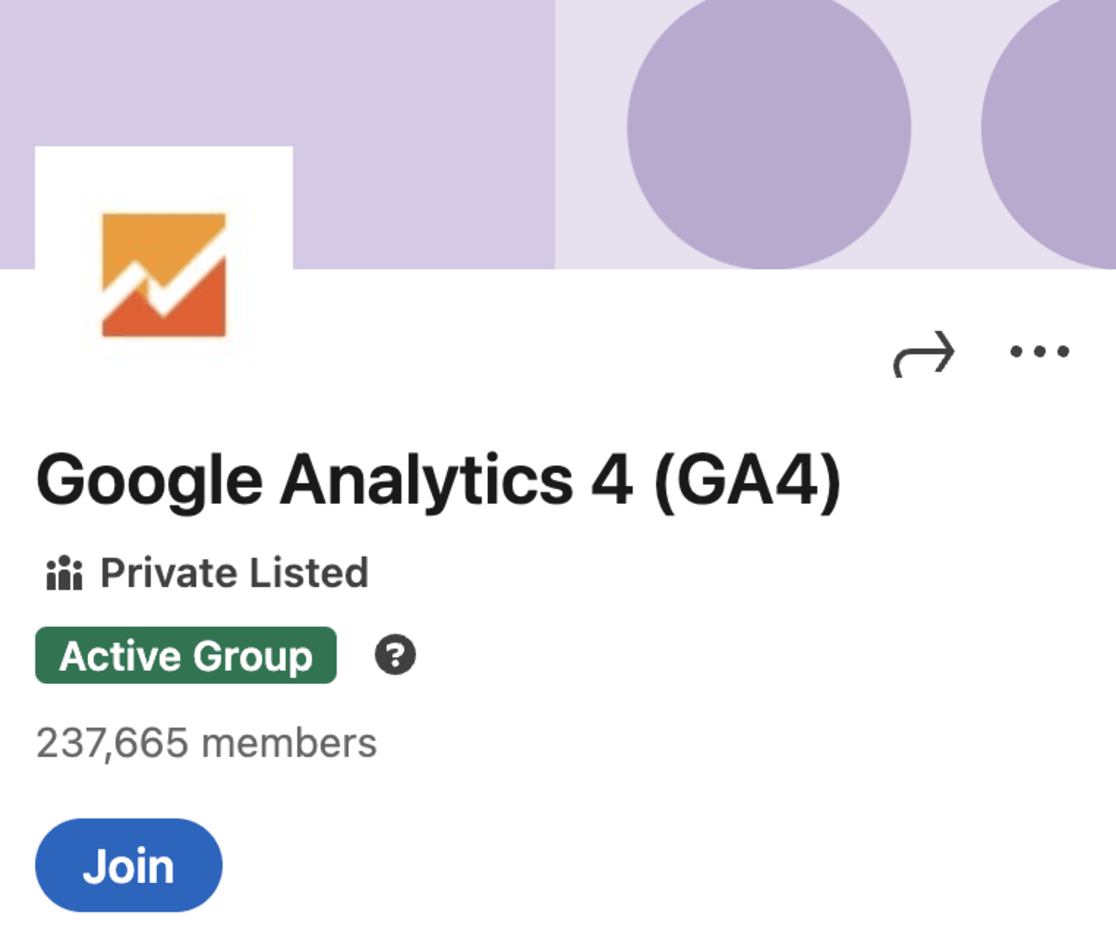This screenshot has width=1116, height=937.
Task: Open the 237,665 members list
Action: (206, 742)
